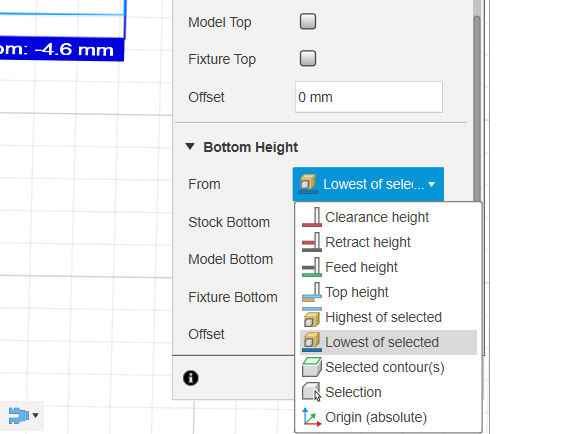Image resolution: width=566 pixels, height=434 pixels.
Task: Collapse the Bottom Height section
Action: click(x=190, y=147)
